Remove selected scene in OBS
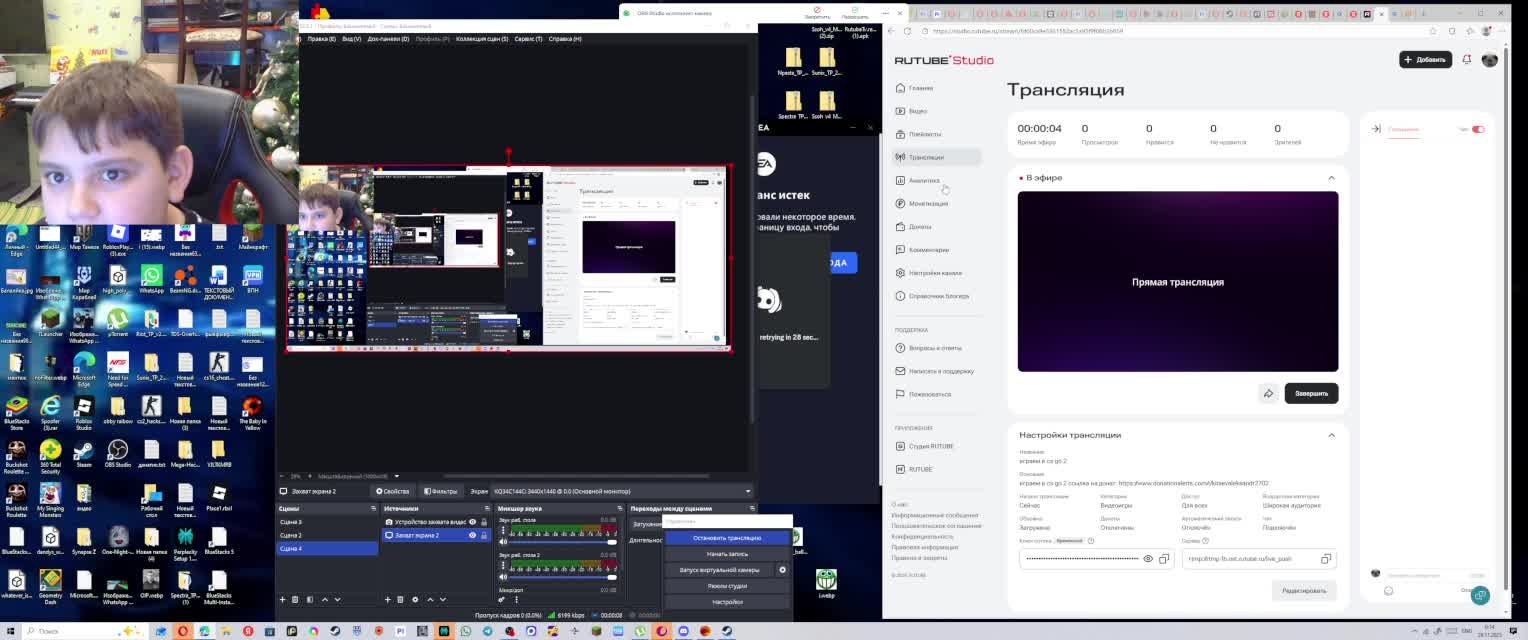Viewport: 1528px width, 640px height. point(295,599)
